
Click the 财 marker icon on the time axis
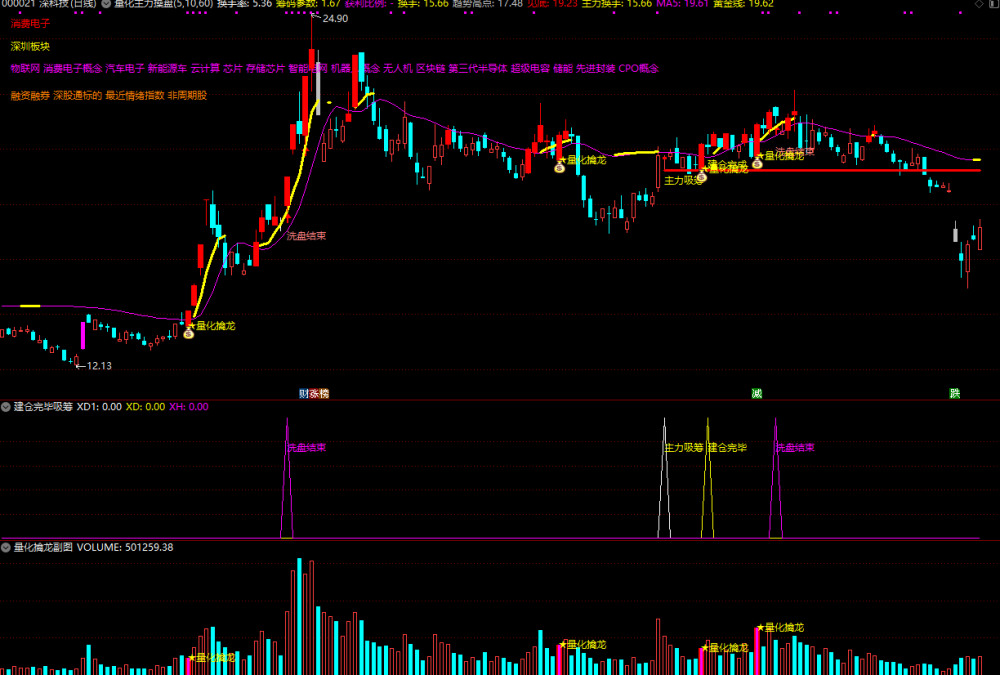pos(304,394)
